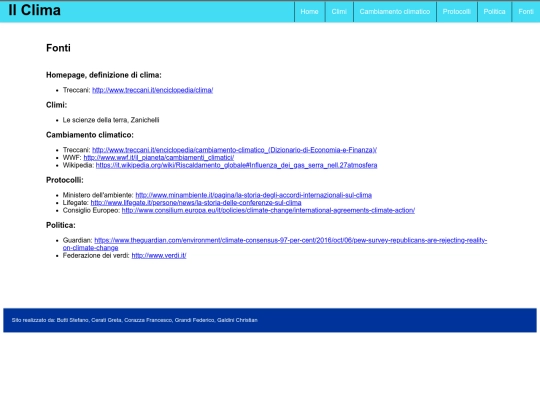Click the 'Politica:' section heading
540x405 pixels.
(61, 225)
